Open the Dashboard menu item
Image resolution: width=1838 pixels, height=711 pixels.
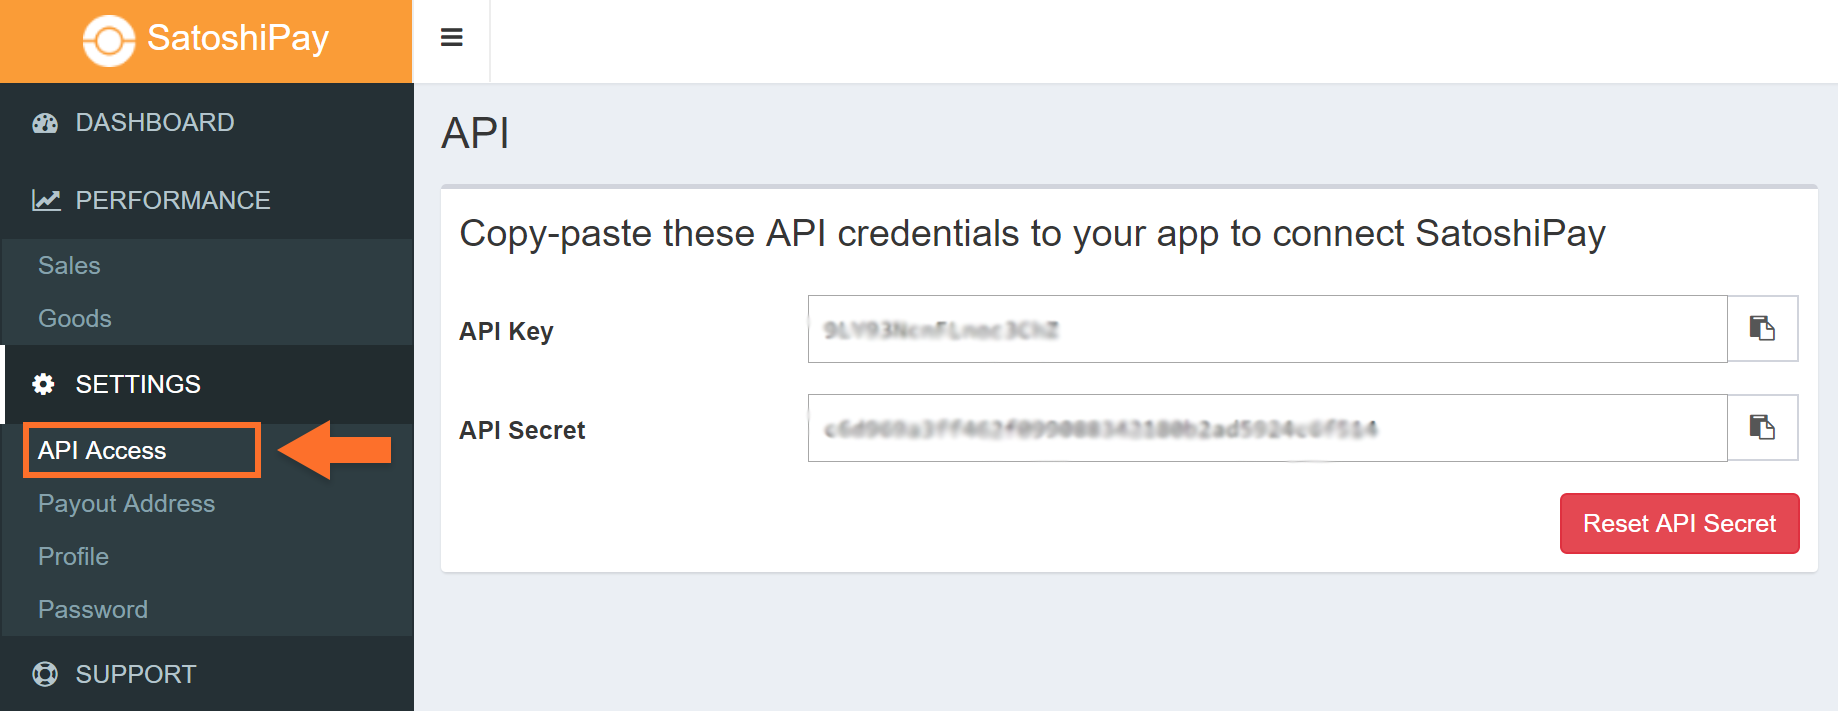[155, 123]
